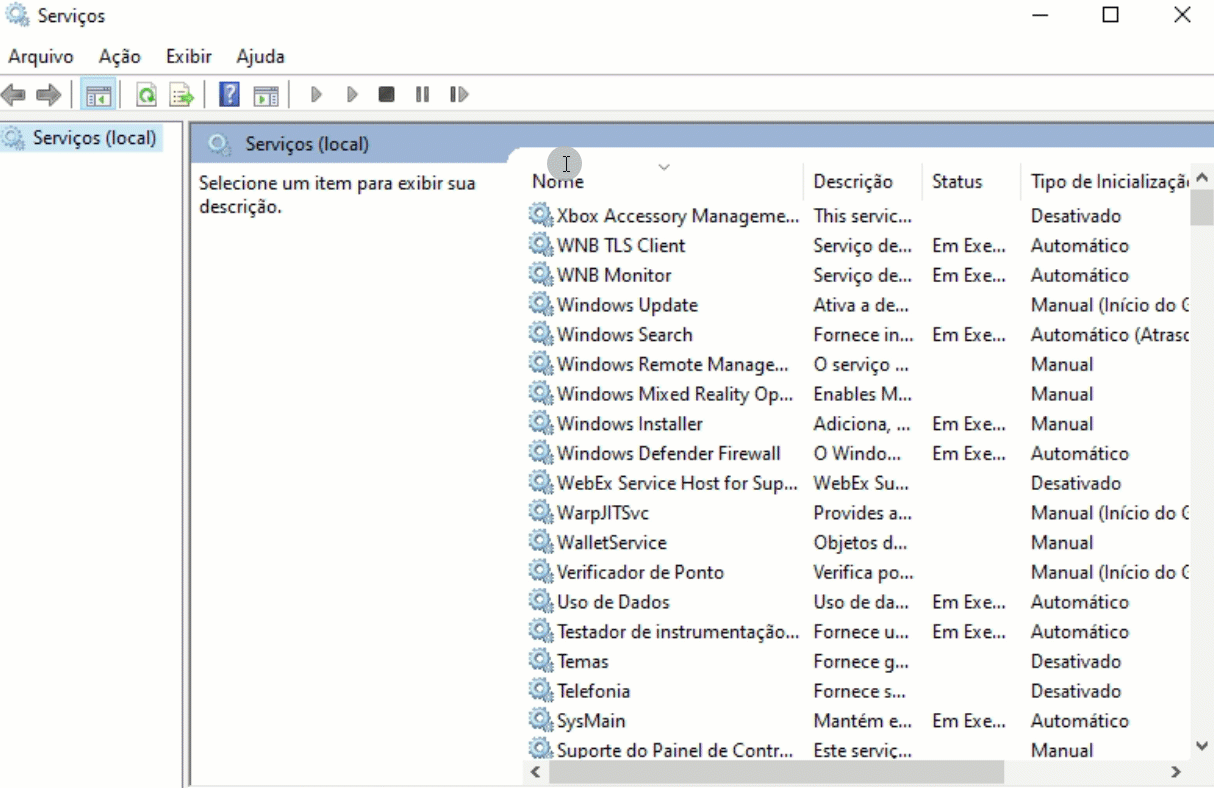Click the gear icon beside Windows Search
The width and height of the screenshot is (1214, 788).
pos(540,334)
